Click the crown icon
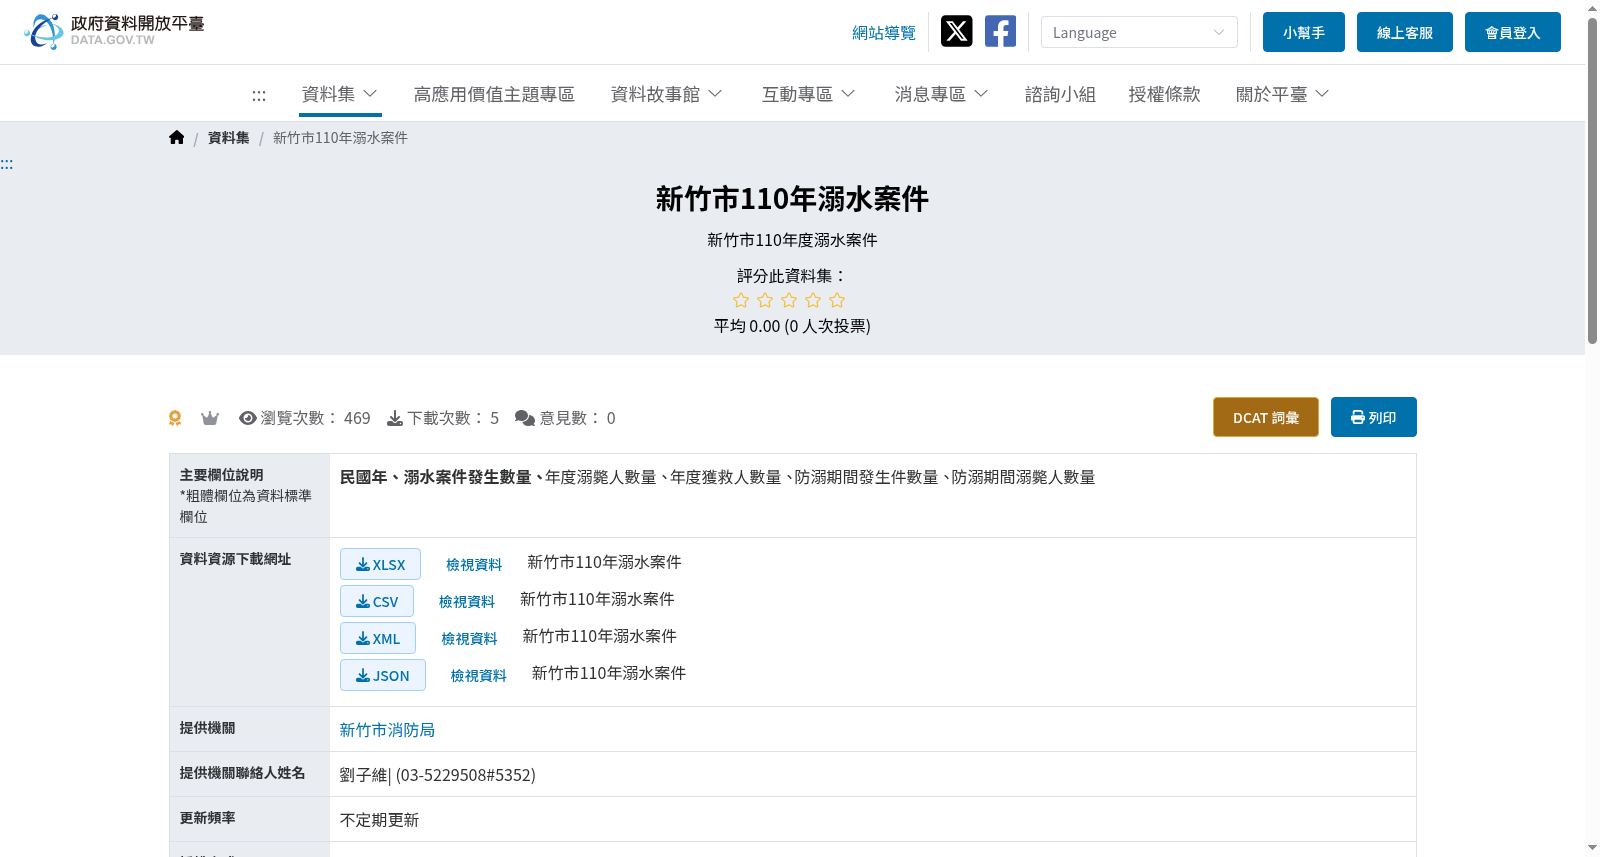 click(x=210, y=418)
